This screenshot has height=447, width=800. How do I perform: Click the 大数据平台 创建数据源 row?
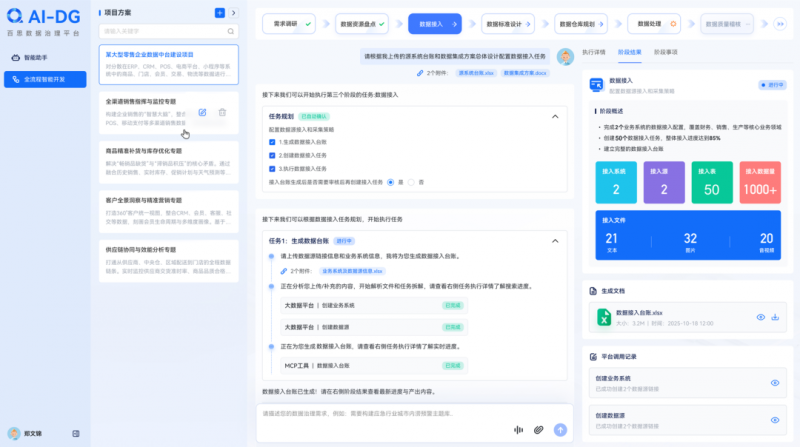pyautogui.click(x=374, y=327)
